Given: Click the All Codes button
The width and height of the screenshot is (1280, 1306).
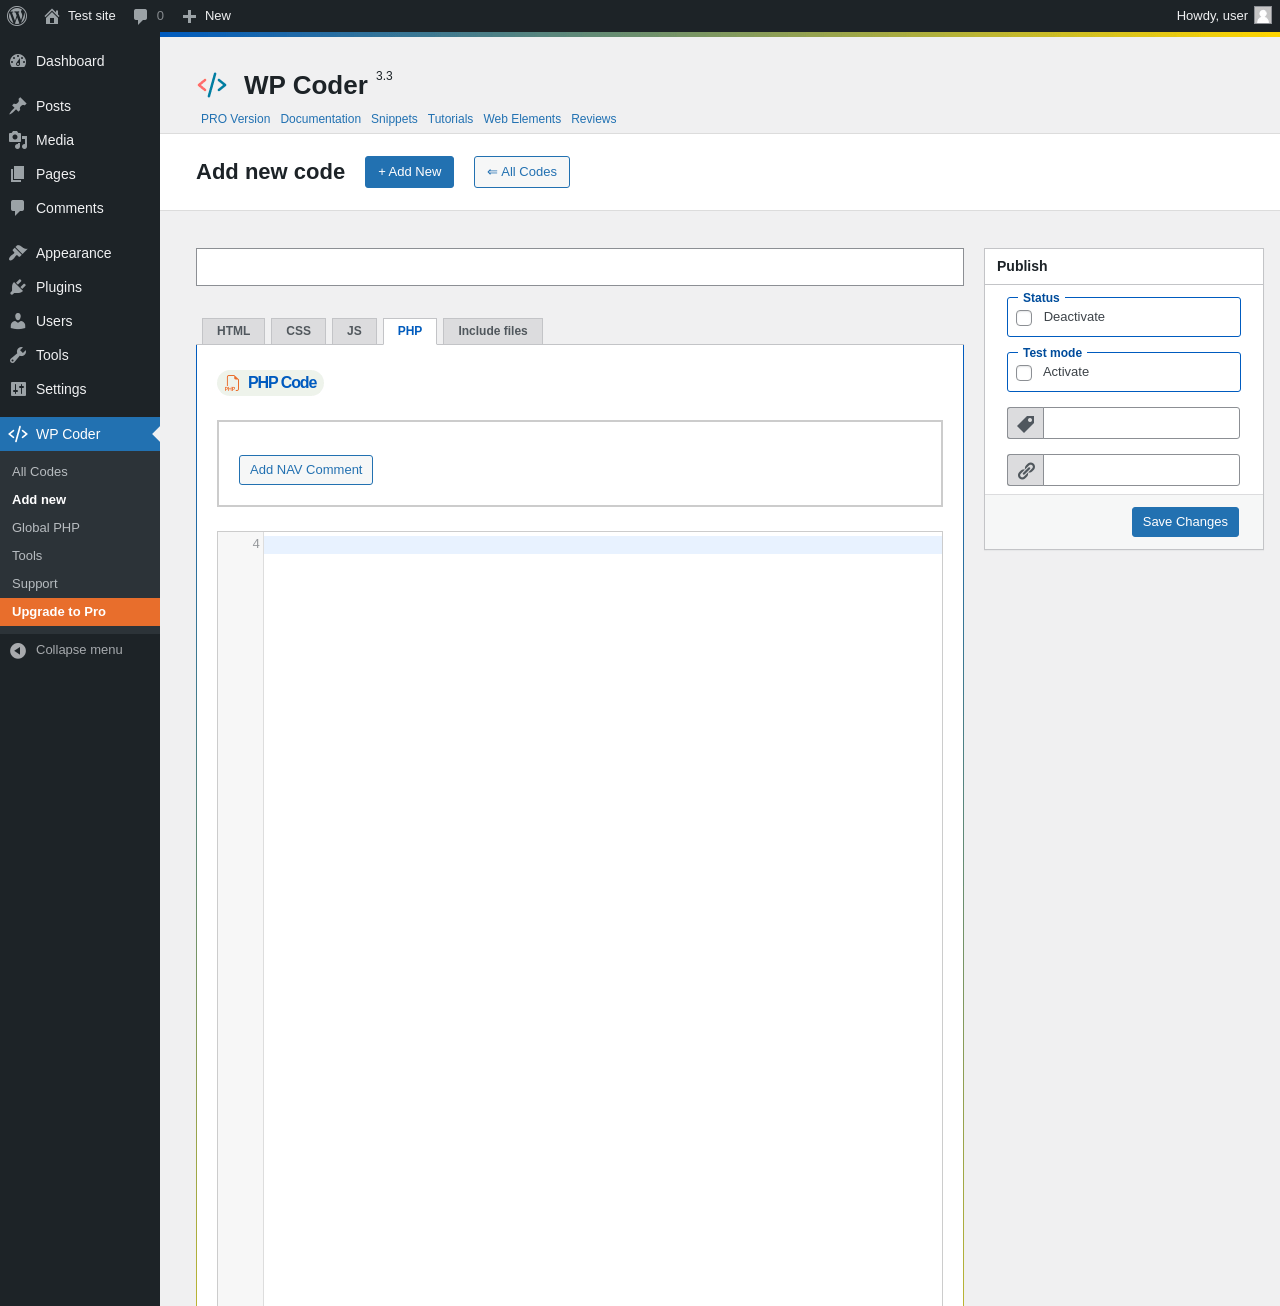Looking at the screenshot, I should click(522, 172).
